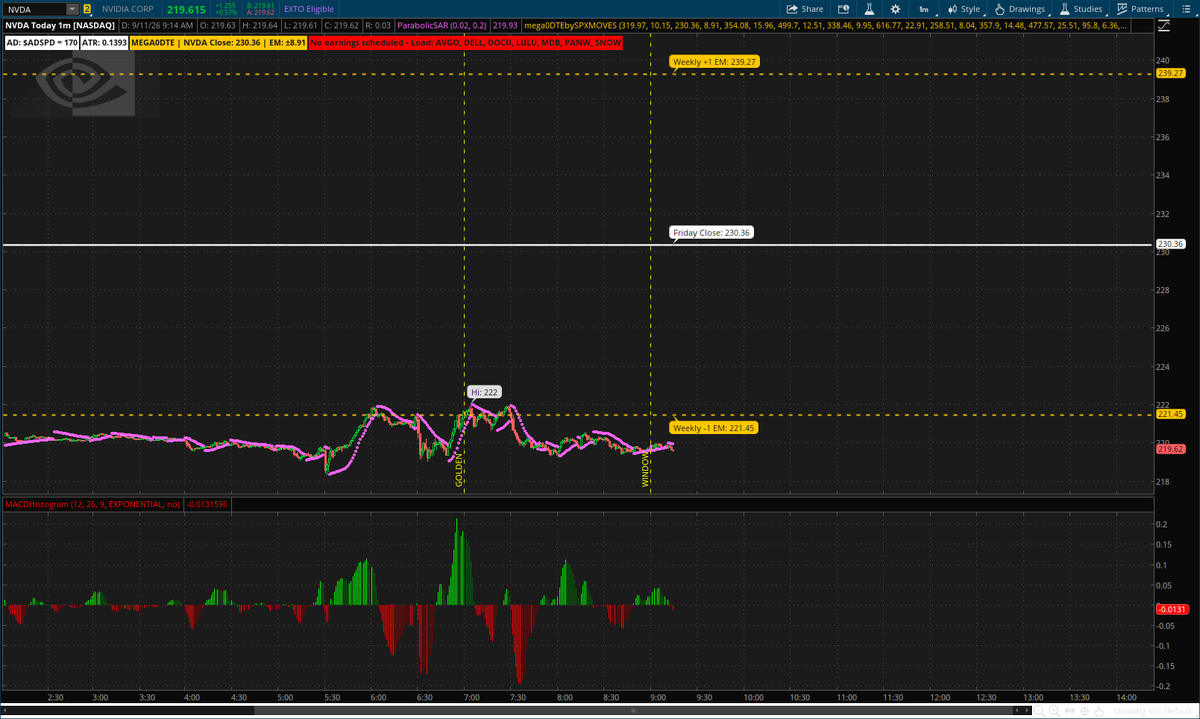Click the Weekly -1 EM: 221.45 bubble
Image resolution: width=1200 pixels, height=719 pixels.
715,427
